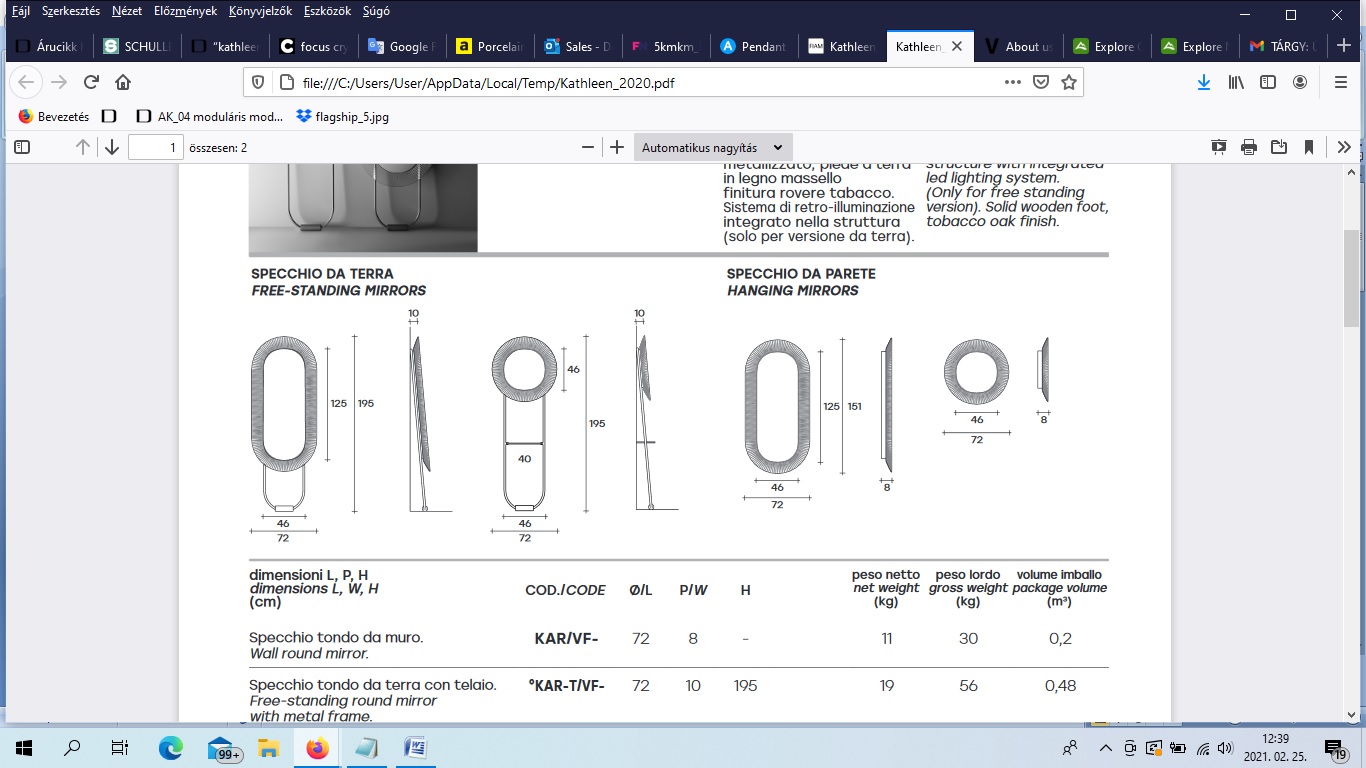This screenshot has width=1366, height=768.
Task: Switch to presentation mode
Action: (x=1219, y=147)
